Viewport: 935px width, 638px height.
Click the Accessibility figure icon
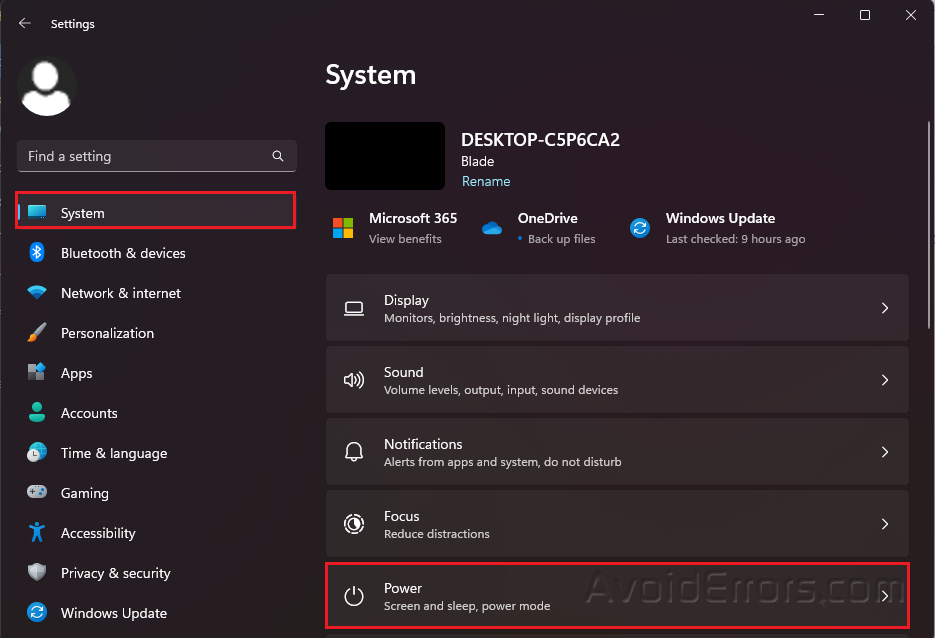[37, 533]
